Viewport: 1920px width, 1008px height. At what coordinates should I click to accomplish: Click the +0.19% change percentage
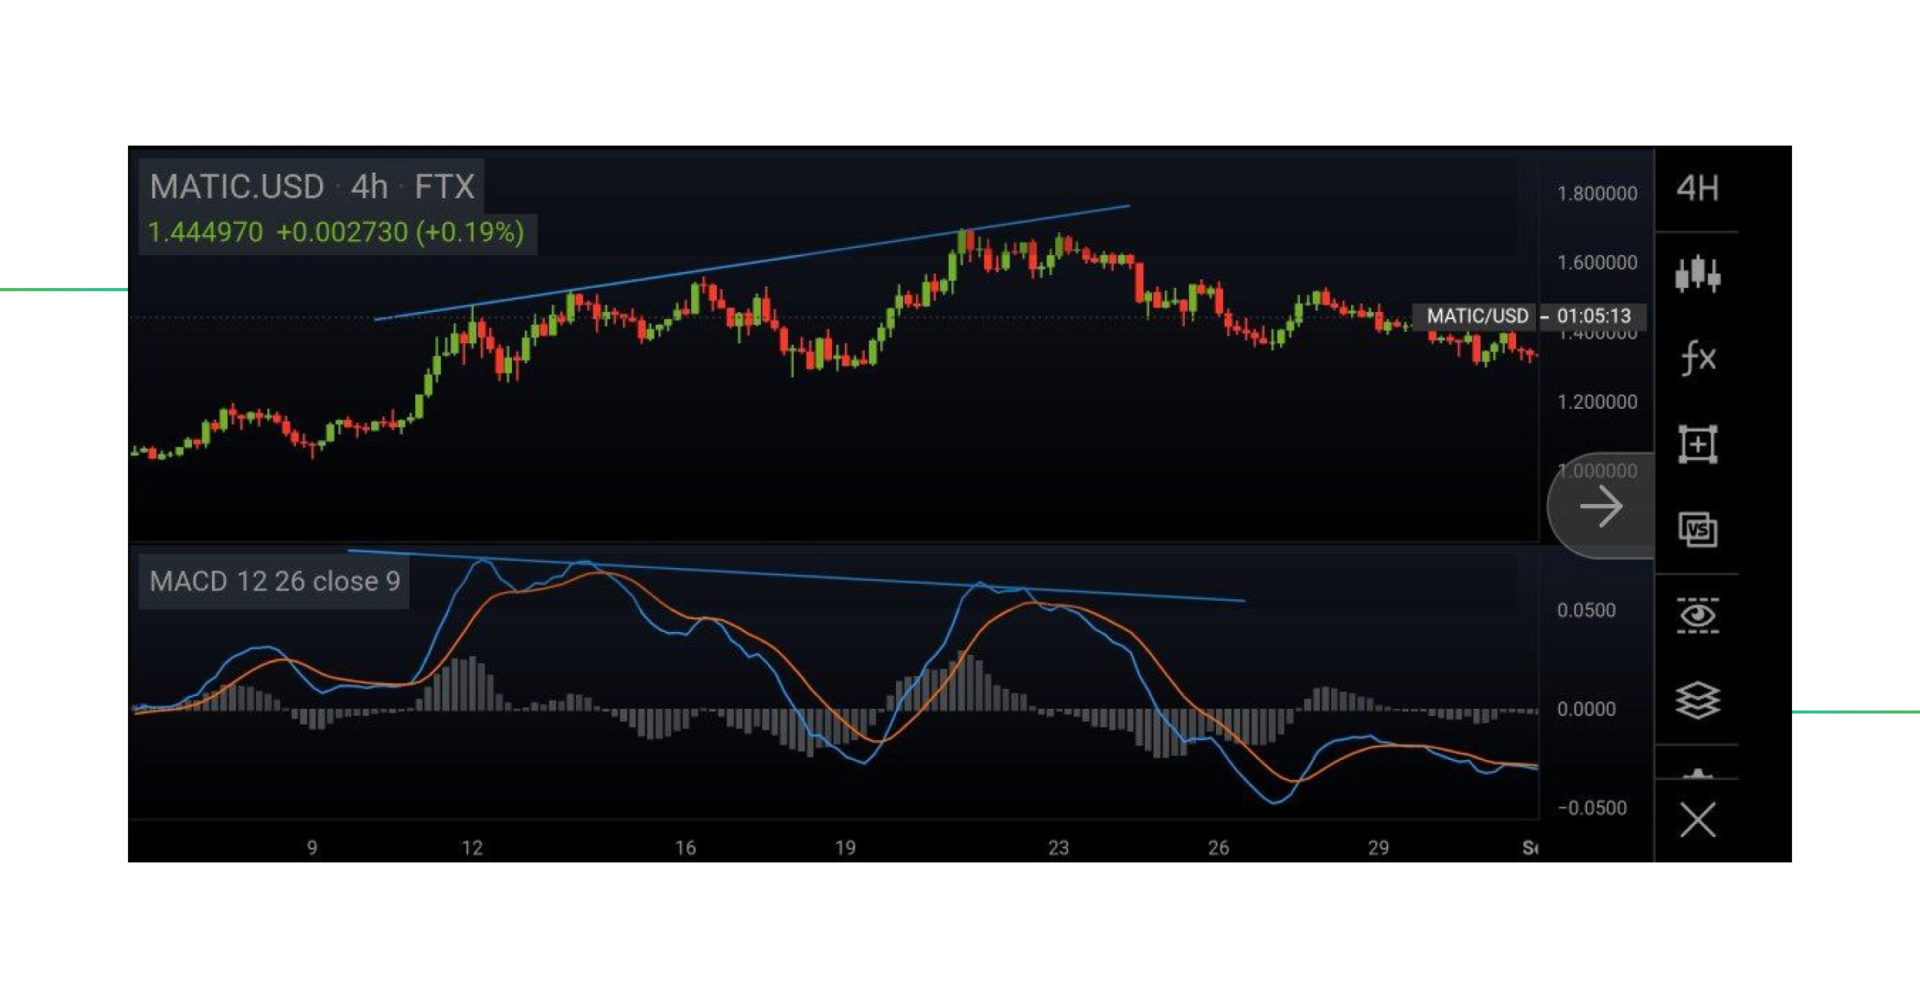(x=470, y=231)
